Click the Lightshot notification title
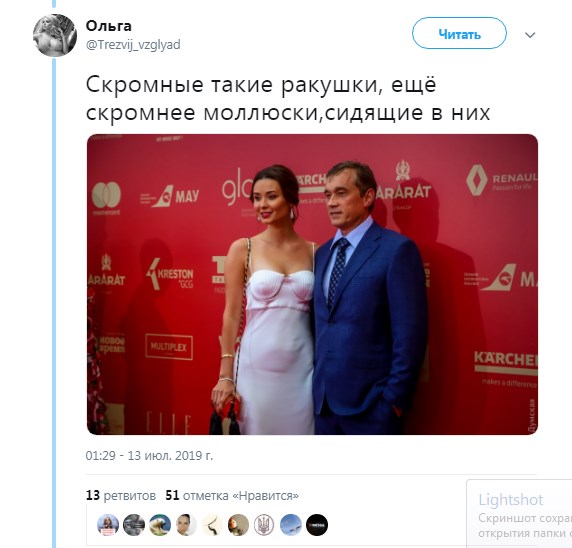 (511, 500)
